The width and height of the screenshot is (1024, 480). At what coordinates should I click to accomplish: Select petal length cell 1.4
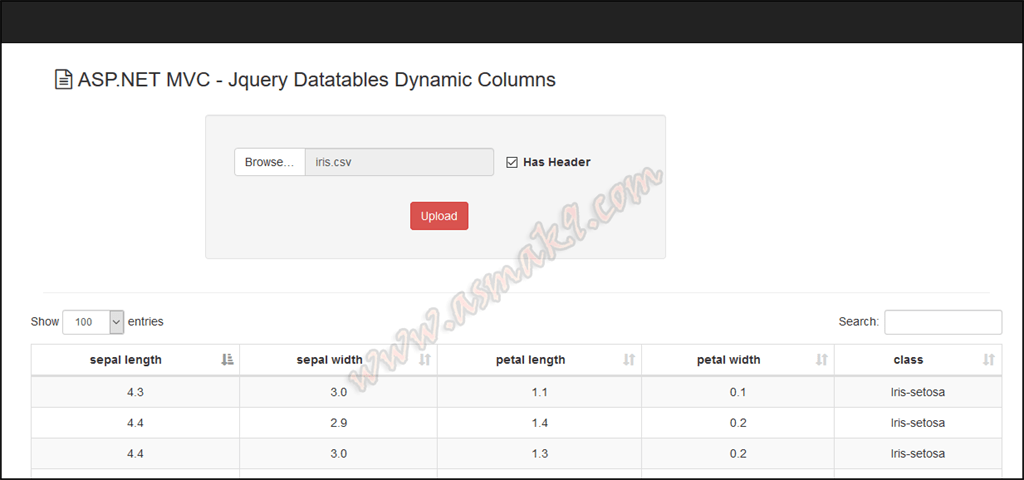(539, 423)
